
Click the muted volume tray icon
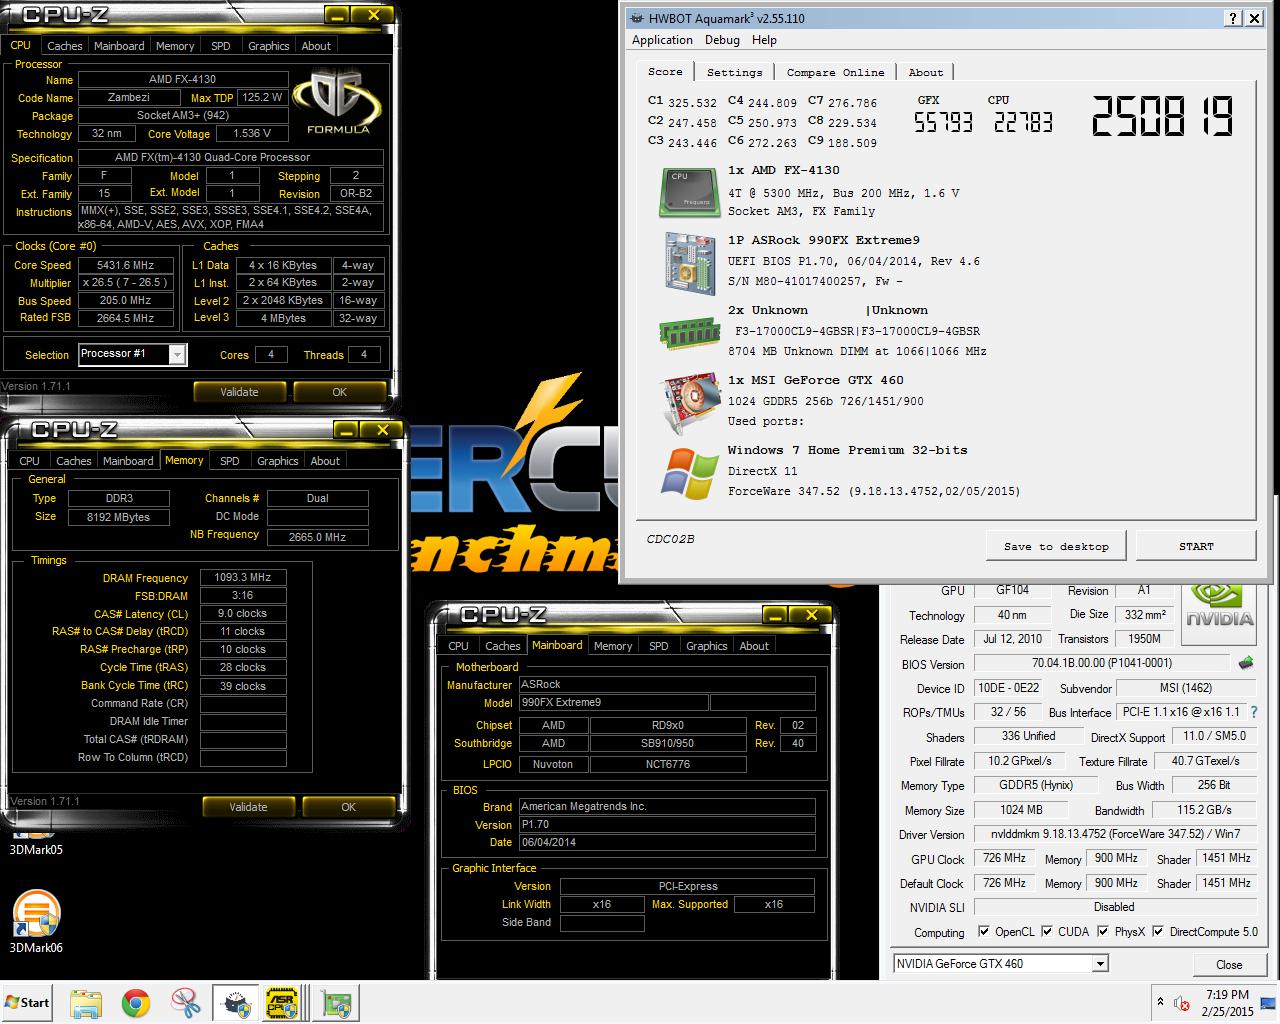point(1181,1003)
